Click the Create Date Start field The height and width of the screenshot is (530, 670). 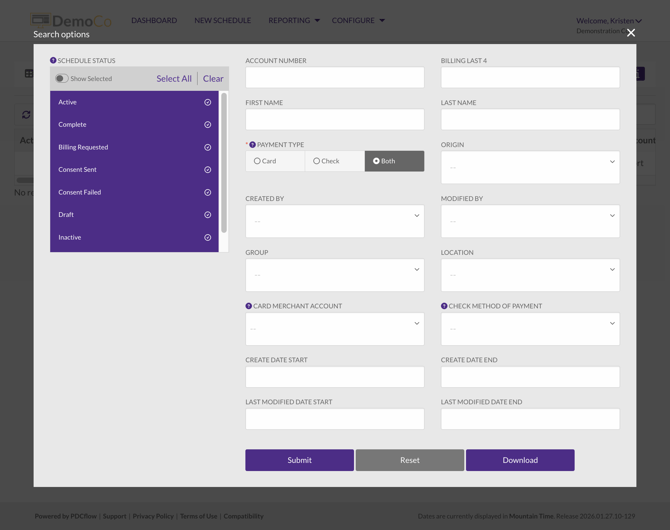pyautogui.click(x=335, y=377)
